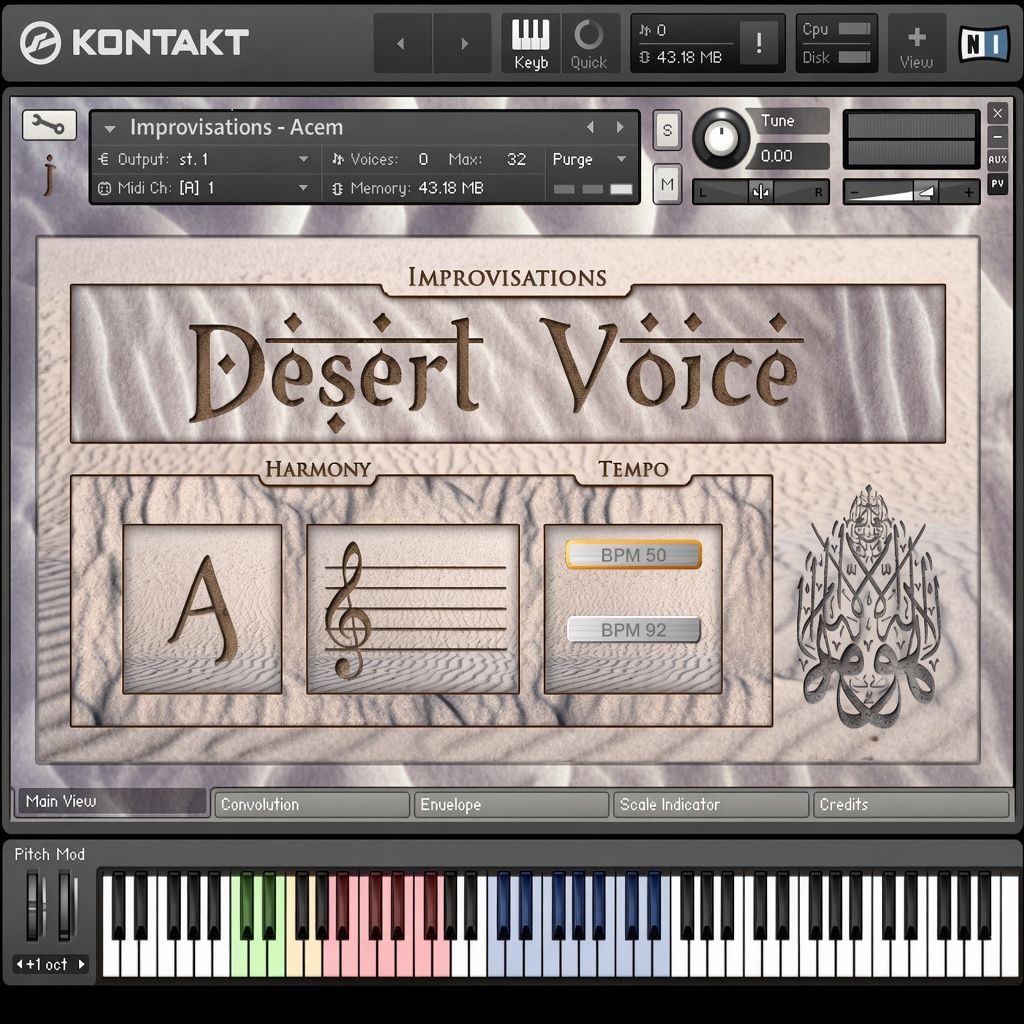Open the Credits tab
This screenshot has height=1024, width=1024.
pos(911,805)
